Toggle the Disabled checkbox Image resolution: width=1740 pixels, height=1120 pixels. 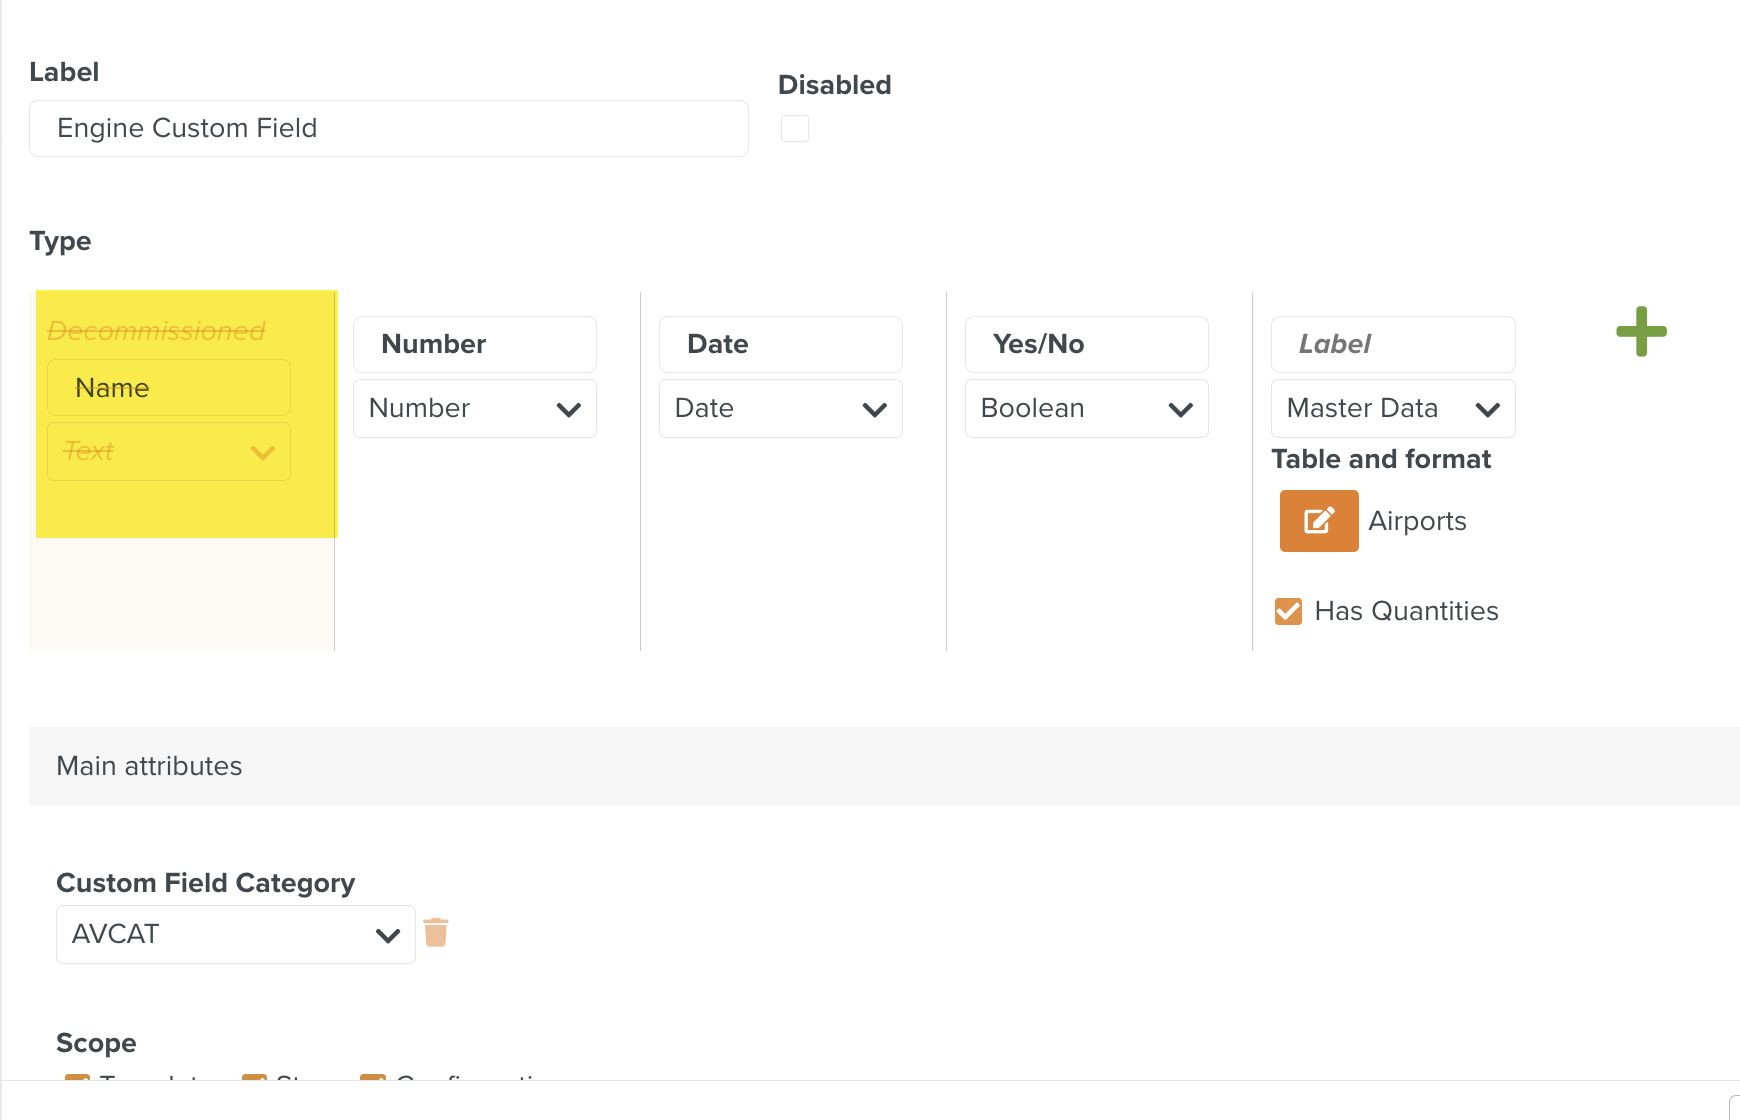click(795, 129)
